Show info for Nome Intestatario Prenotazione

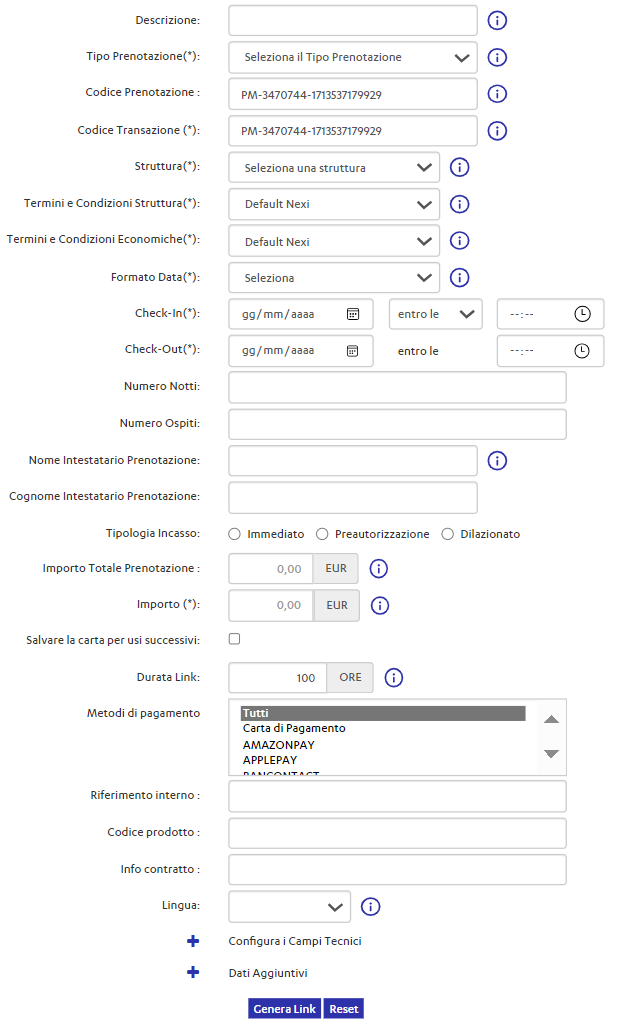pos(497,461)
